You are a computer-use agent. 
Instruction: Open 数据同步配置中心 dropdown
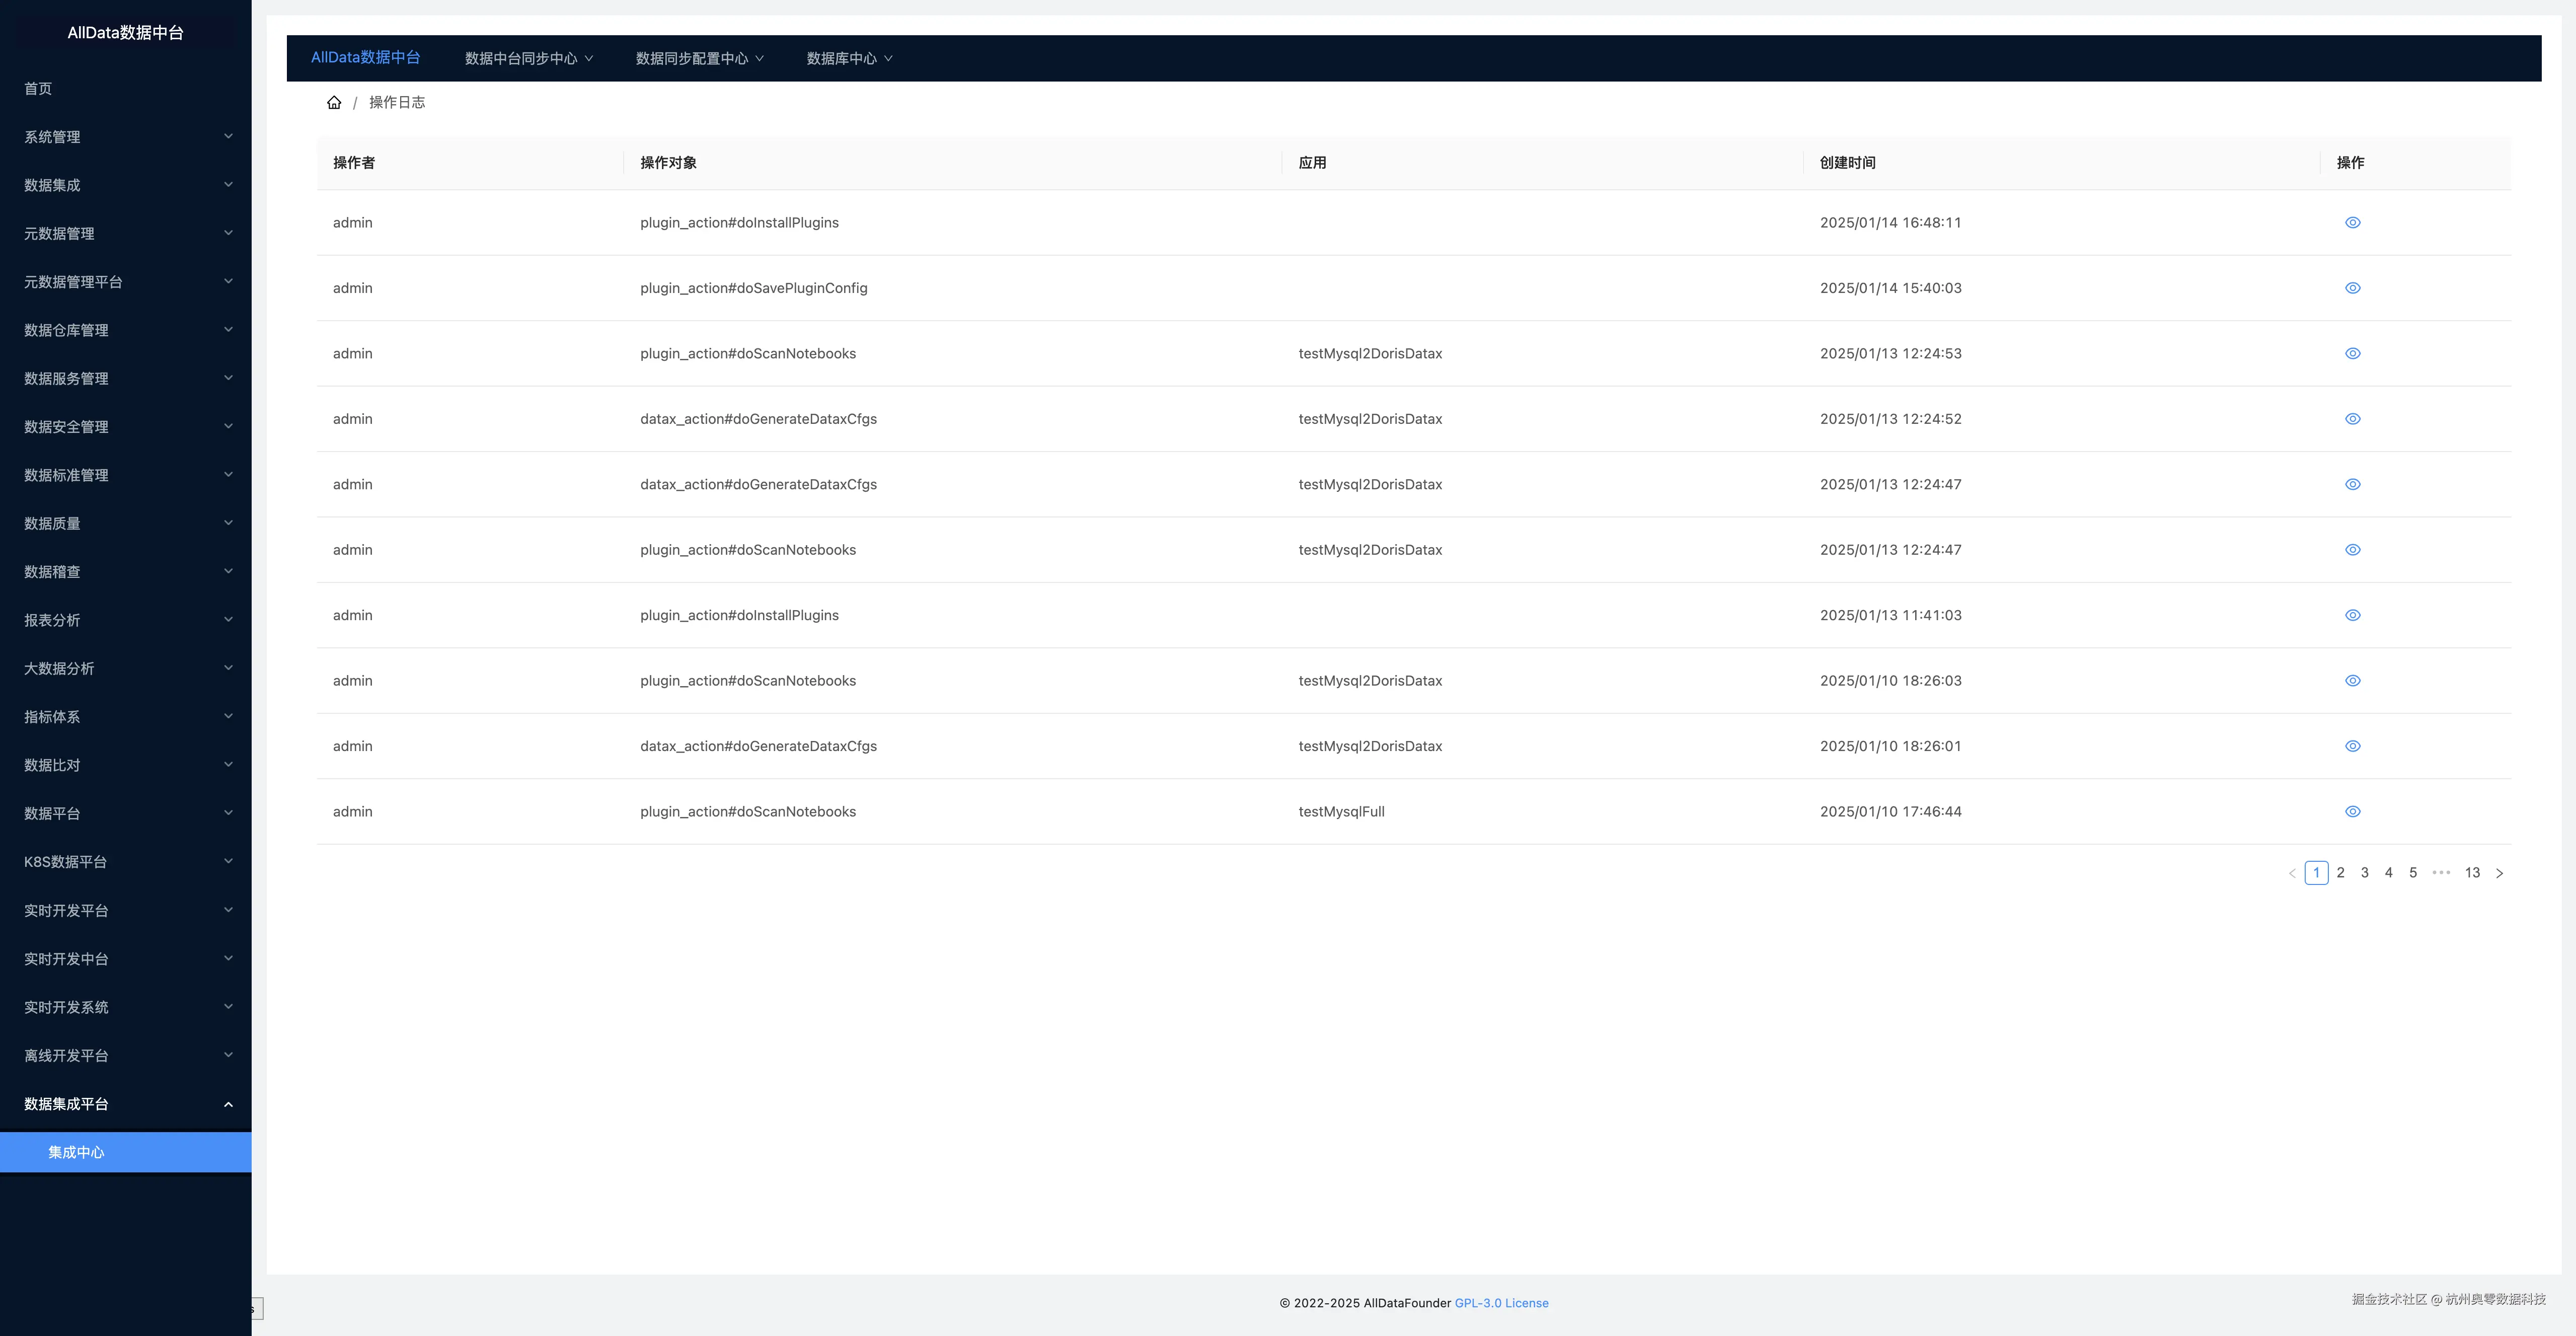click(699, 59)
